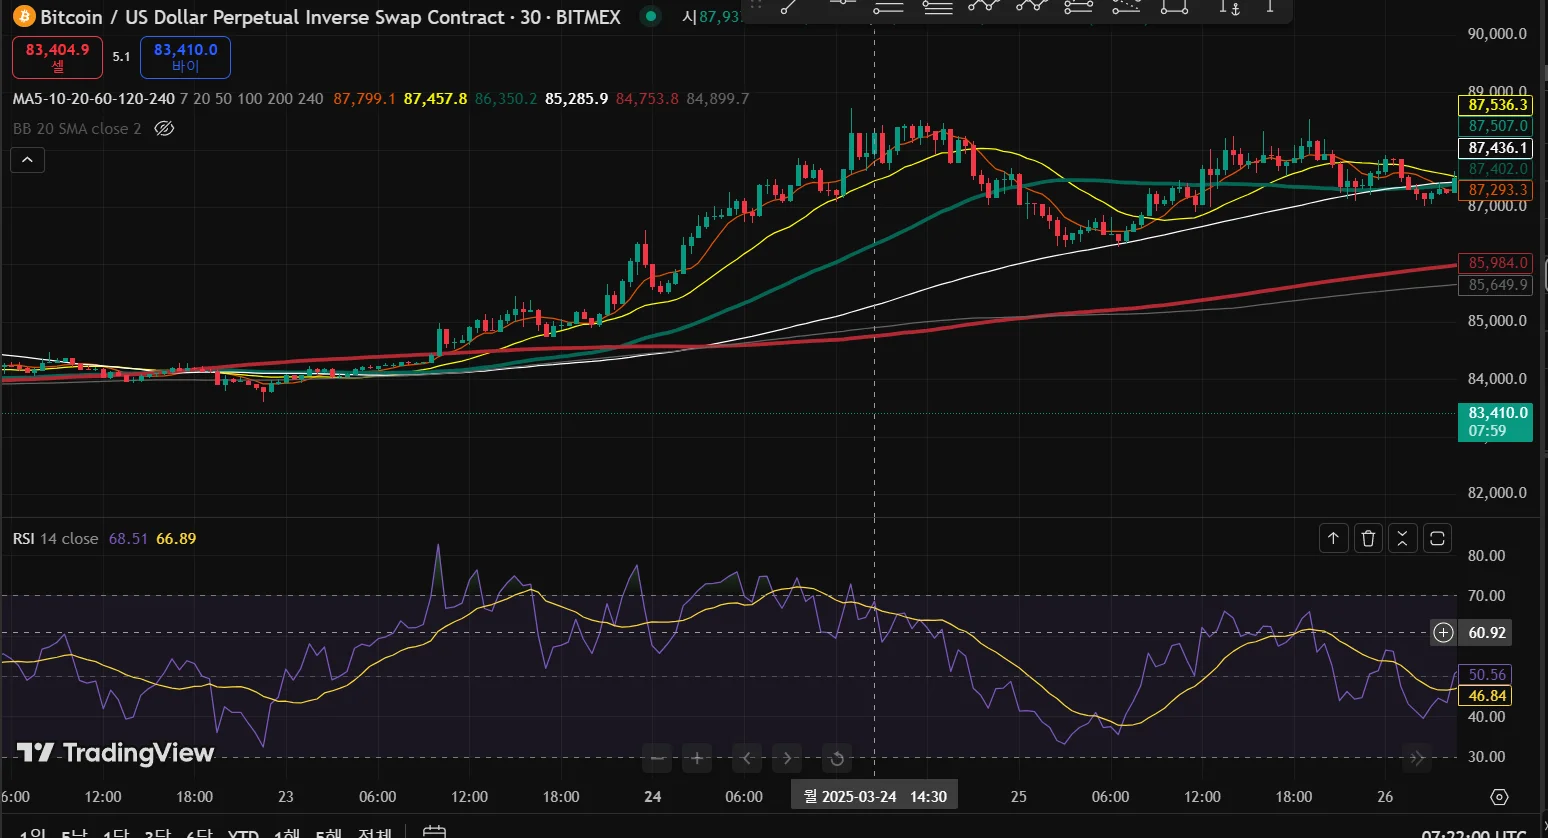Select the anchored vertical line tool
Screen dimensions: 1548x838
(x=1229, y=8)
